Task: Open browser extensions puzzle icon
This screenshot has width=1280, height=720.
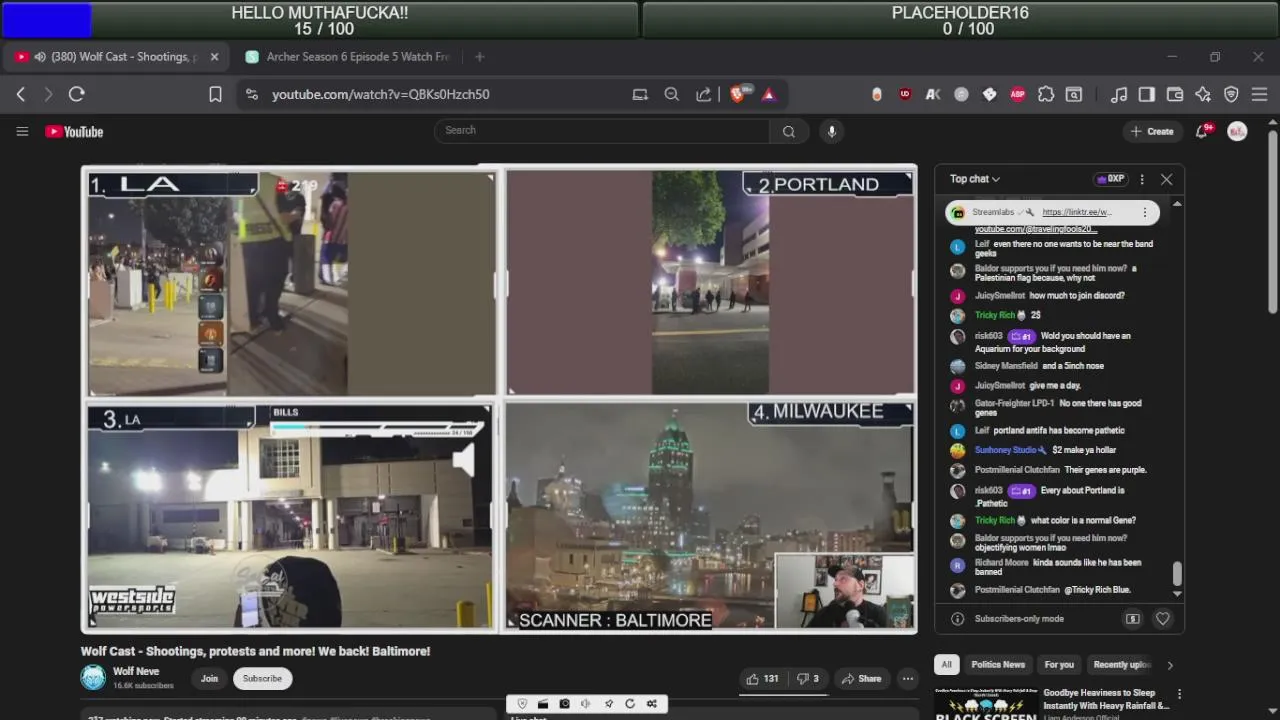Action: click(x=1046, y=94)
